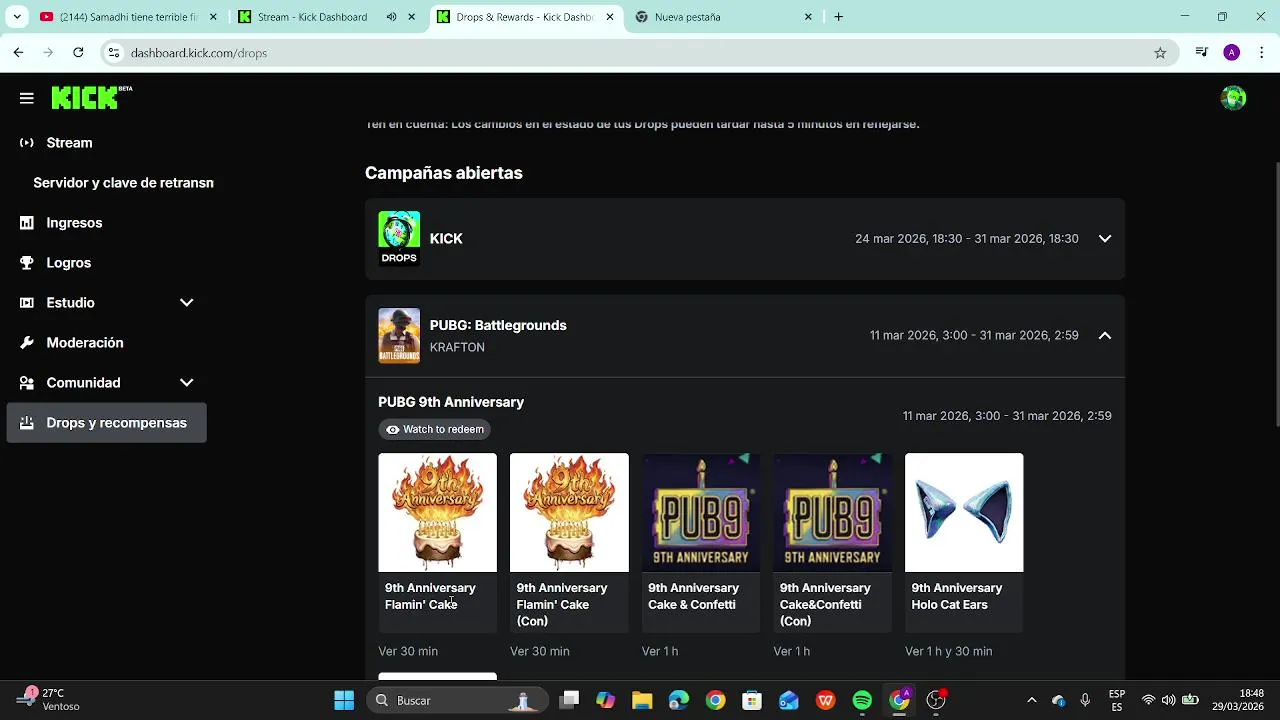Screen dimensions: 1280x720
Task: Show hidden system tray icons
Action: click(x=1032, y=701)
